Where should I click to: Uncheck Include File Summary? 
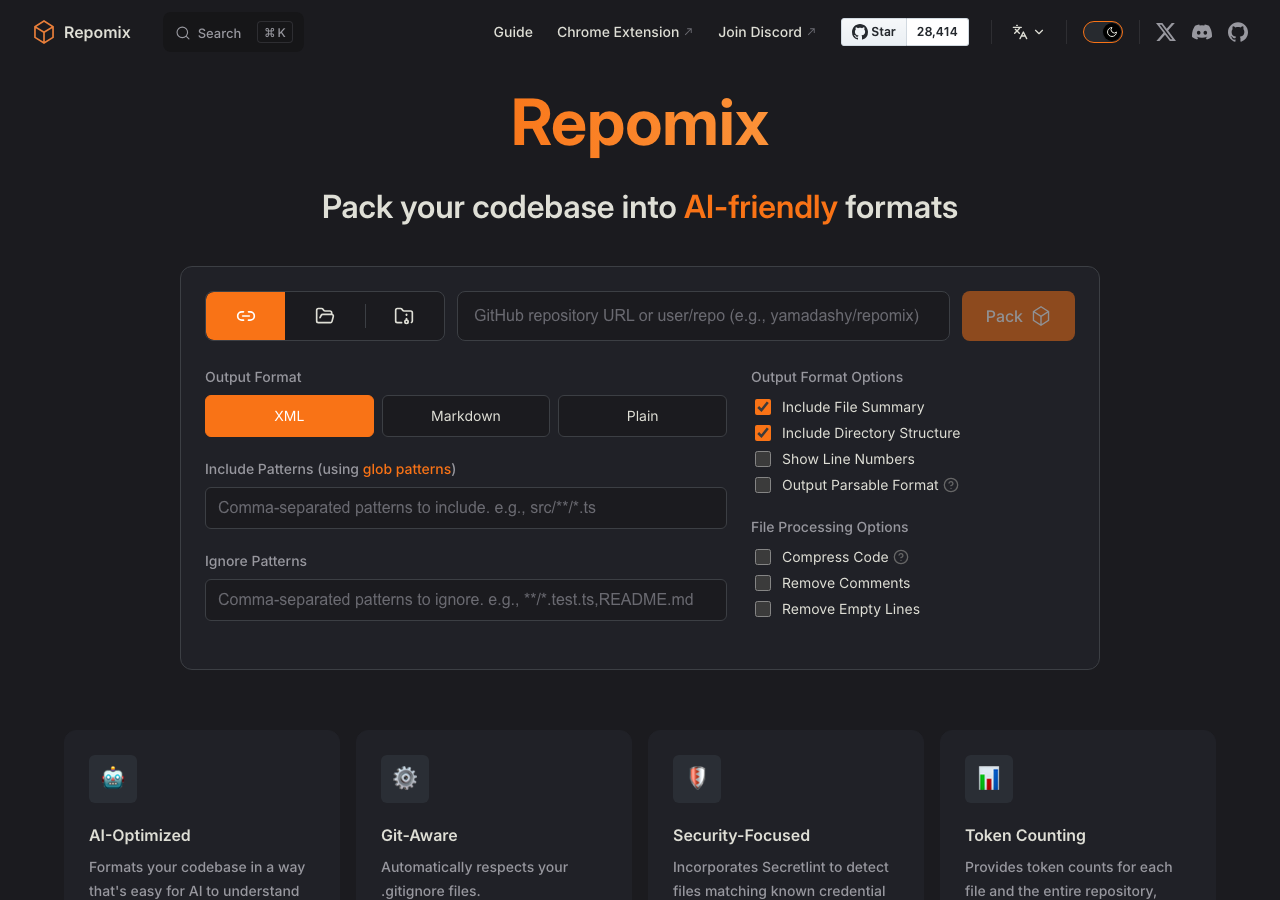763,407
